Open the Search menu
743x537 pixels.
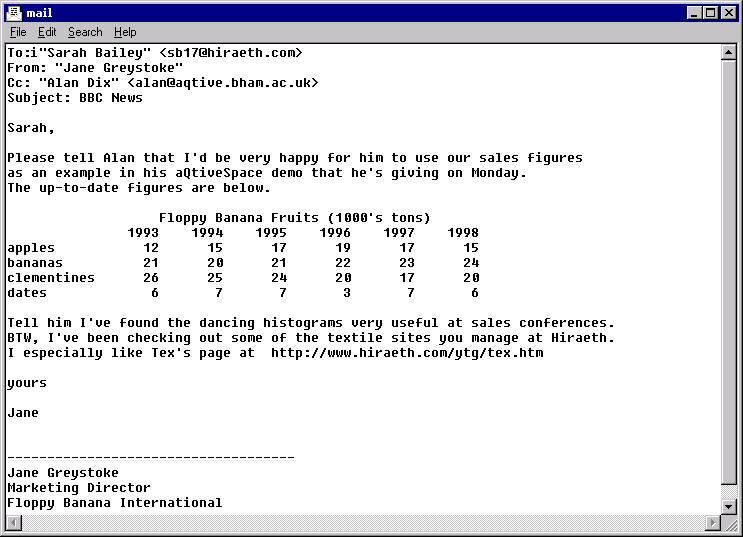tap(85, 32)
